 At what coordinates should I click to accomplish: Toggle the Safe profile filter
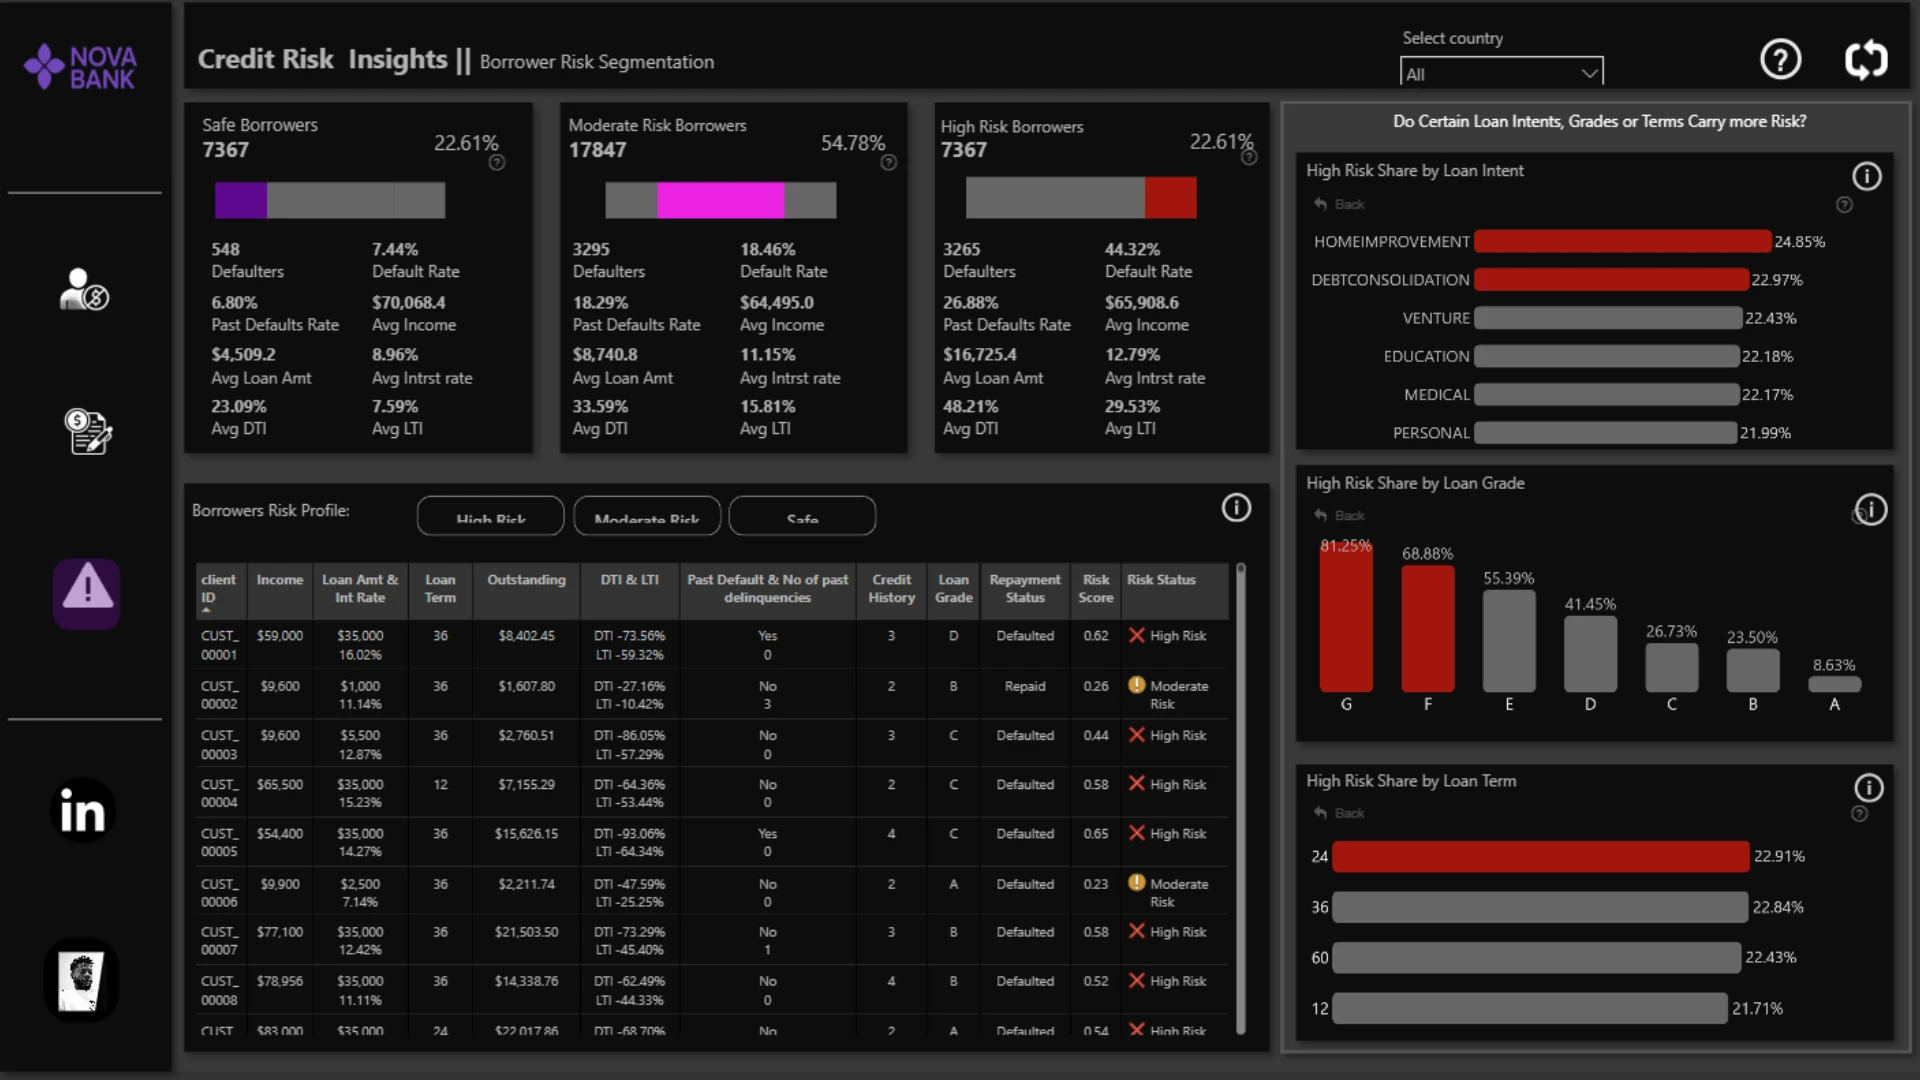(802, 516)
